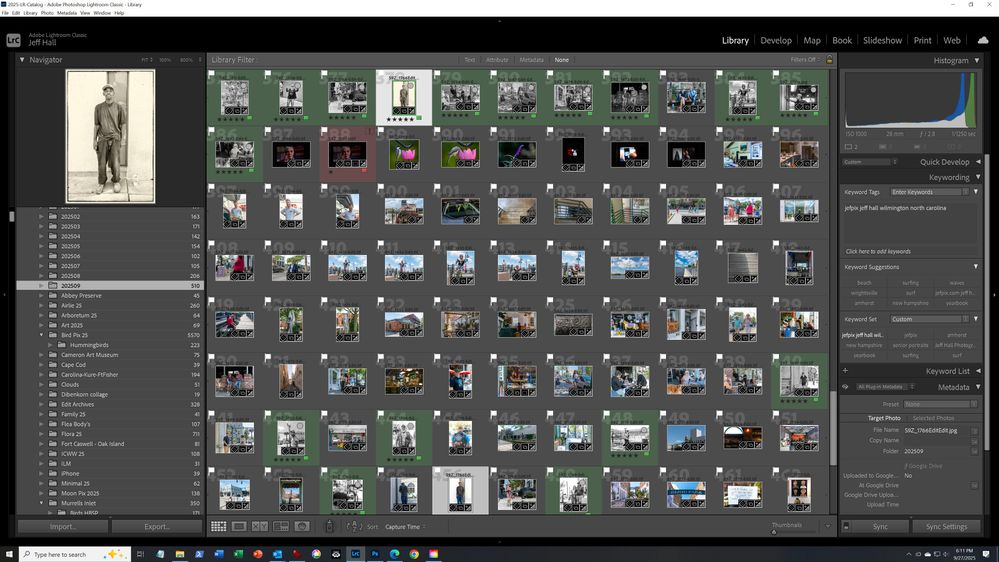Open the Map module
Image resolution: width=999 pixels, height=562 pixels.
tap(812, 40)
